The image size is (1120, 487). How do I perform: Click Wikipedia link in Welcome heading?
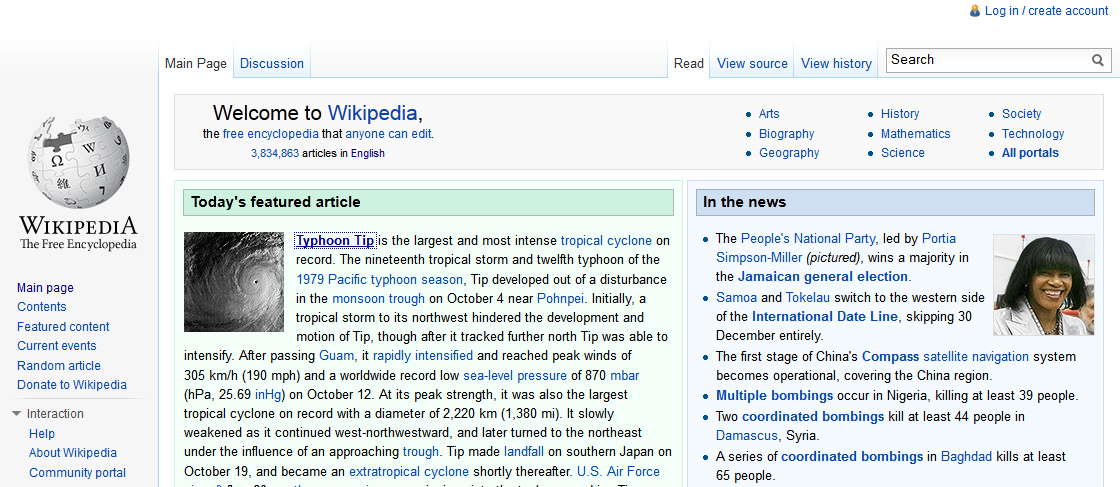(372, 113)
